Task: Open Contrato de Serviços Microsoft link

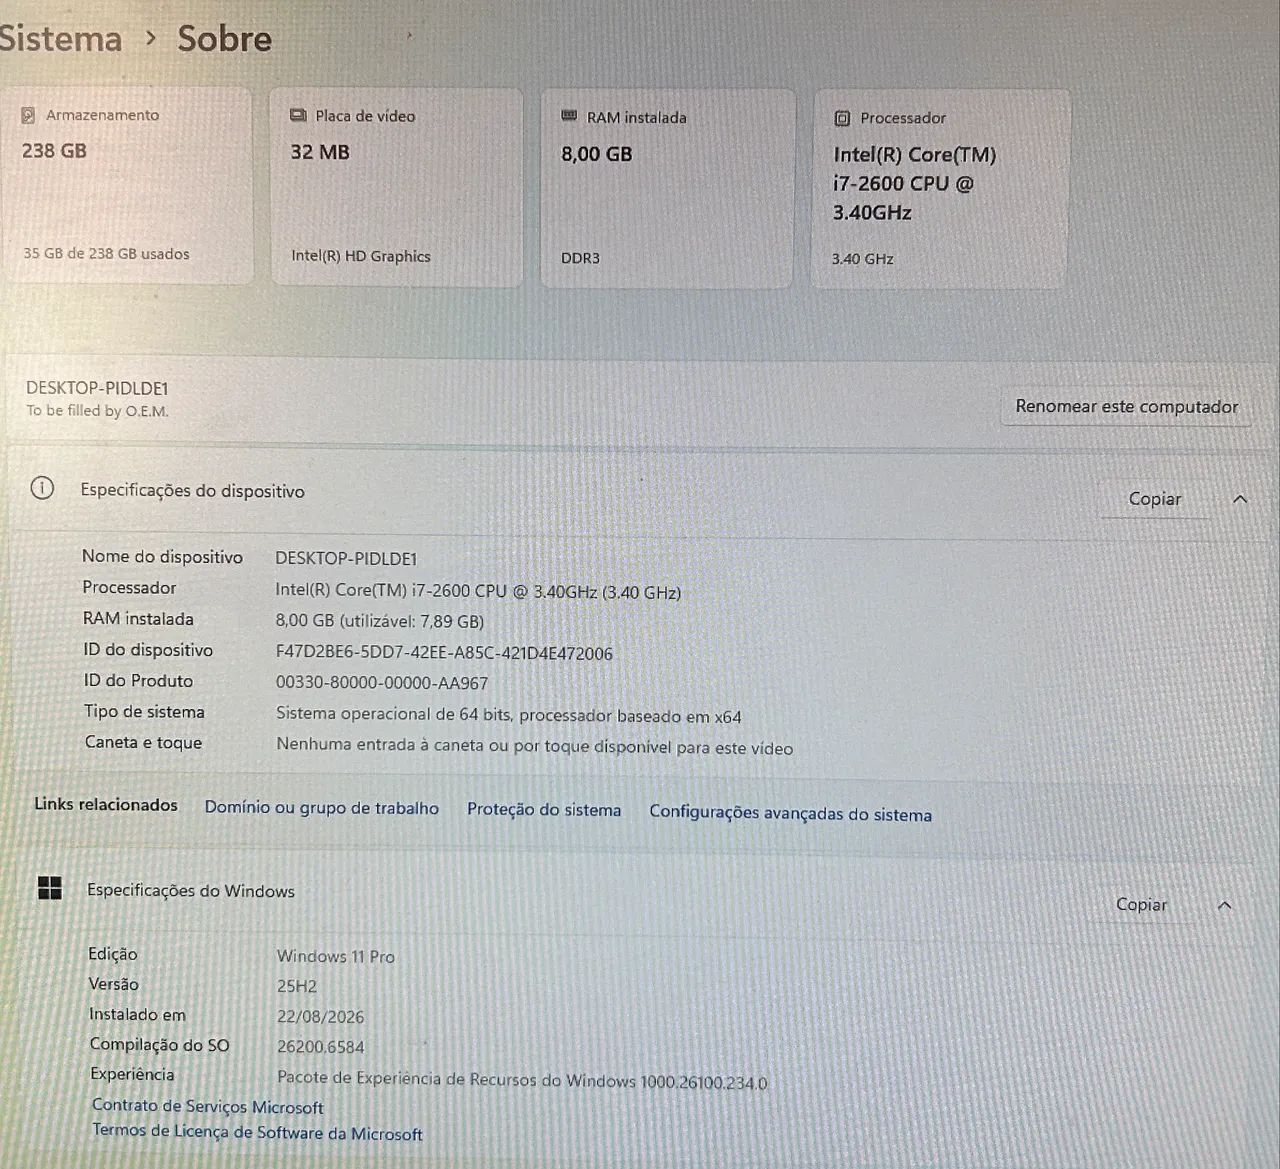Action: [x=208, y=1107]
